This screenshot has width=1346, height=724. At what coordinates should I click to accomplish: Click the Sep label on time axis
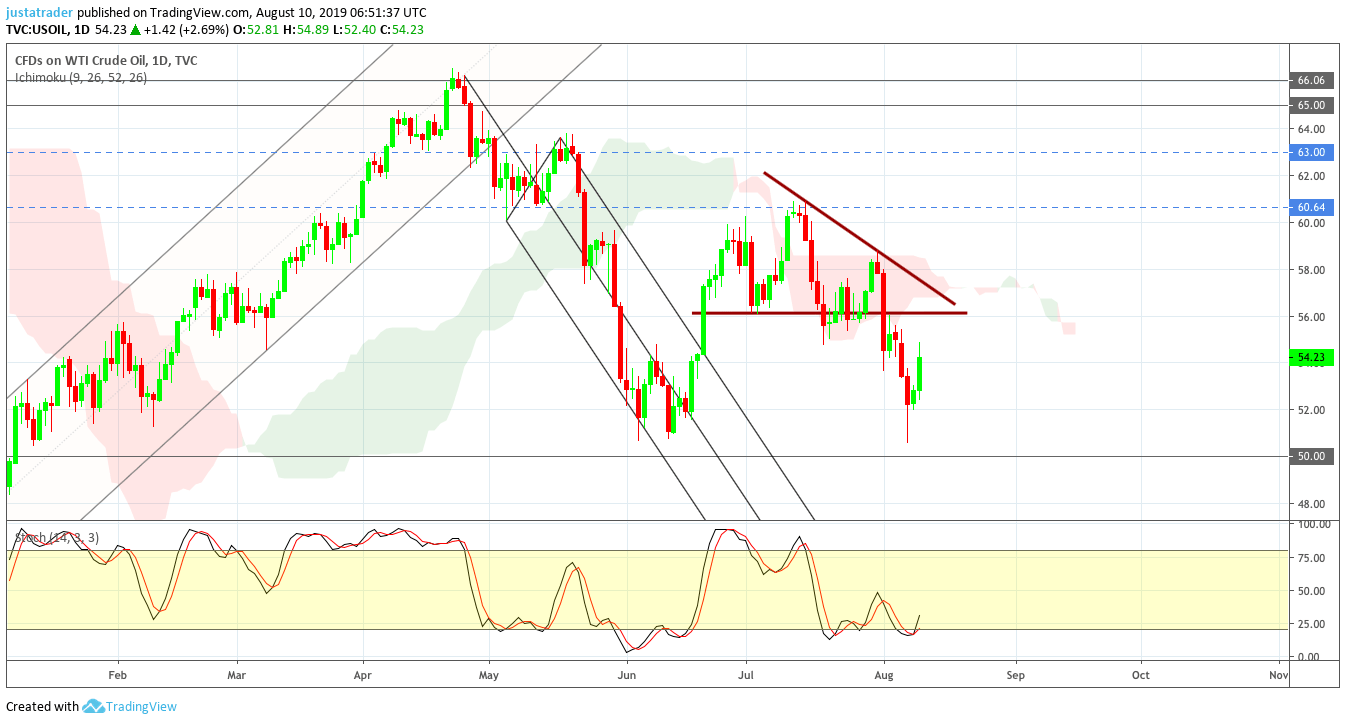point(1015,676)
